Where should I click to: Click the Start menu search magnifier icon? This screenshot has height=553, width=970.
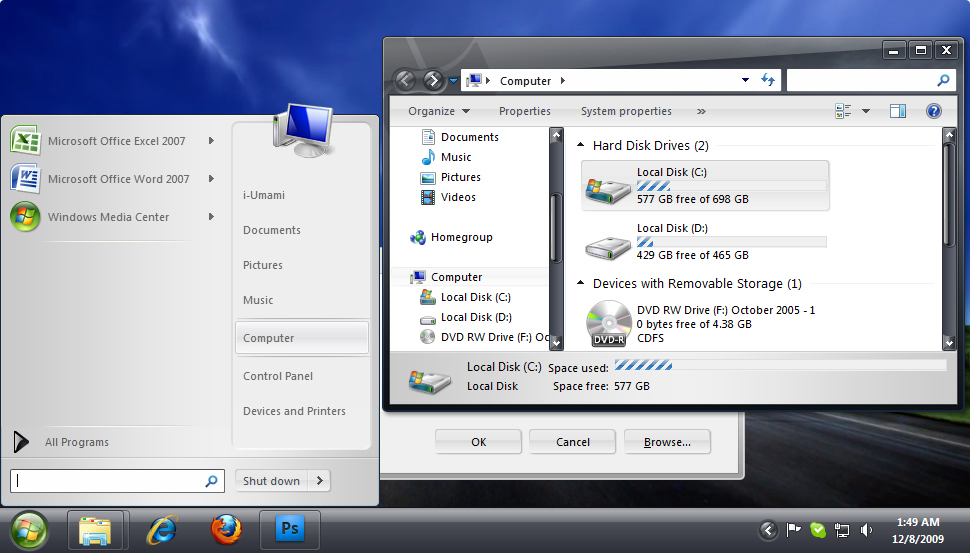tap(211, 481)
